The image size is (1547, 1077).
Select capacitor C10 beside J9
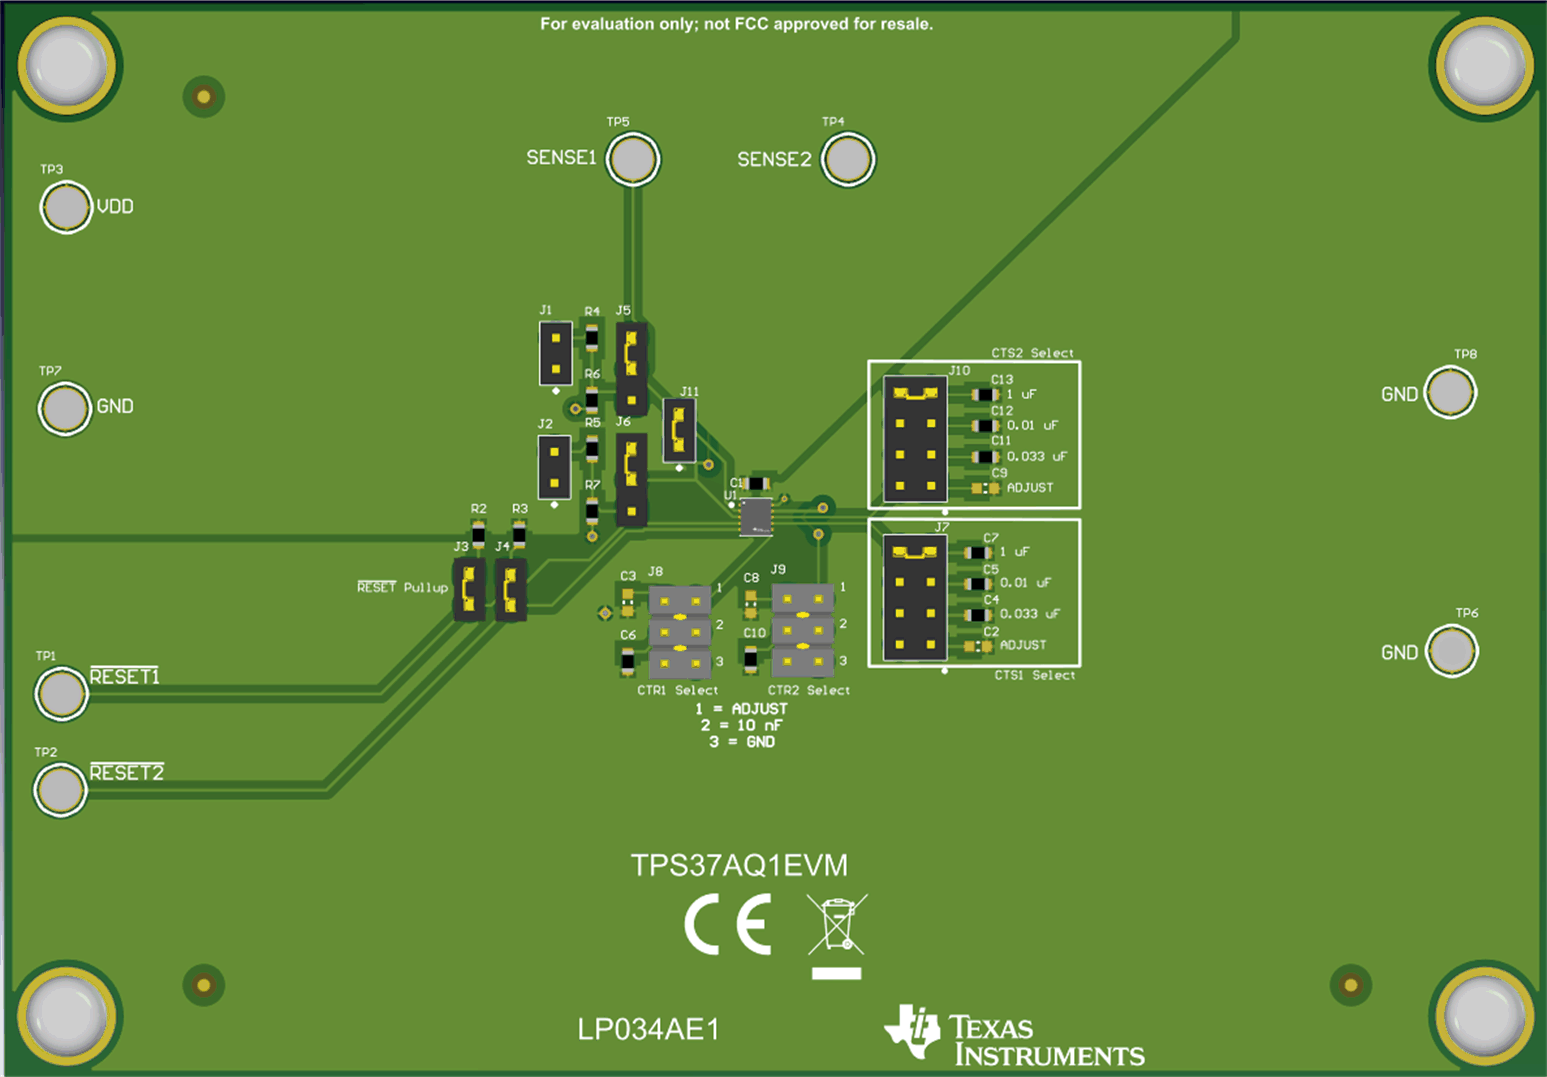point(751,659)
